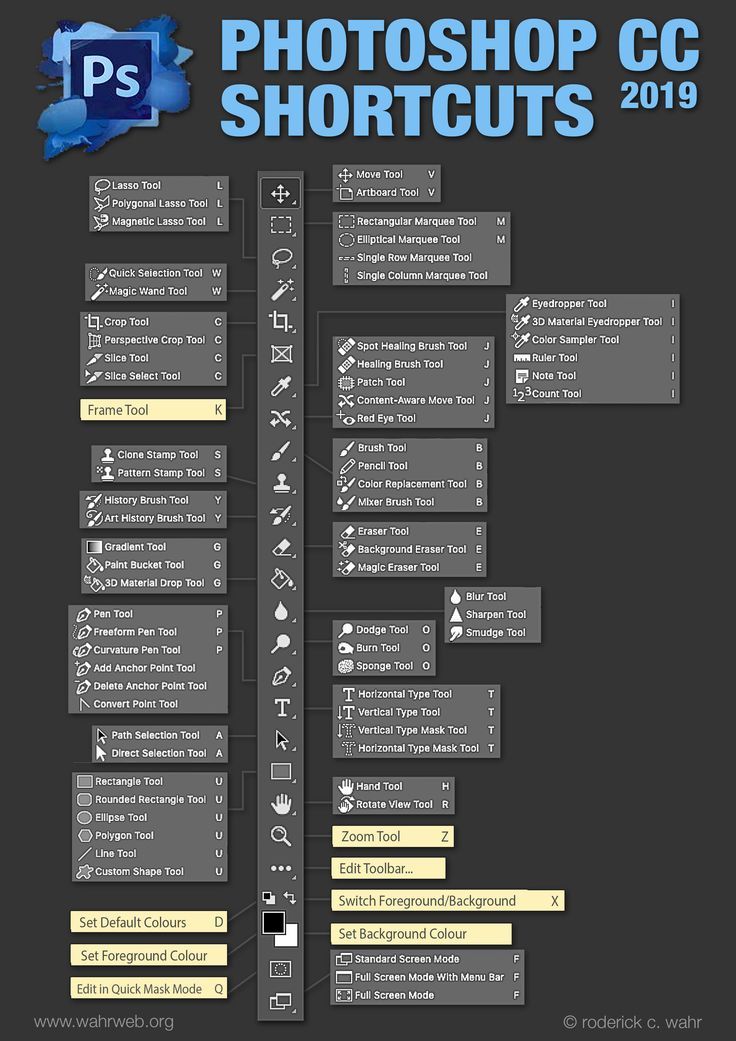Open Edit Toolbar three-dots menu
This screenshot has width=736, height=1041.
click(281, 869)
